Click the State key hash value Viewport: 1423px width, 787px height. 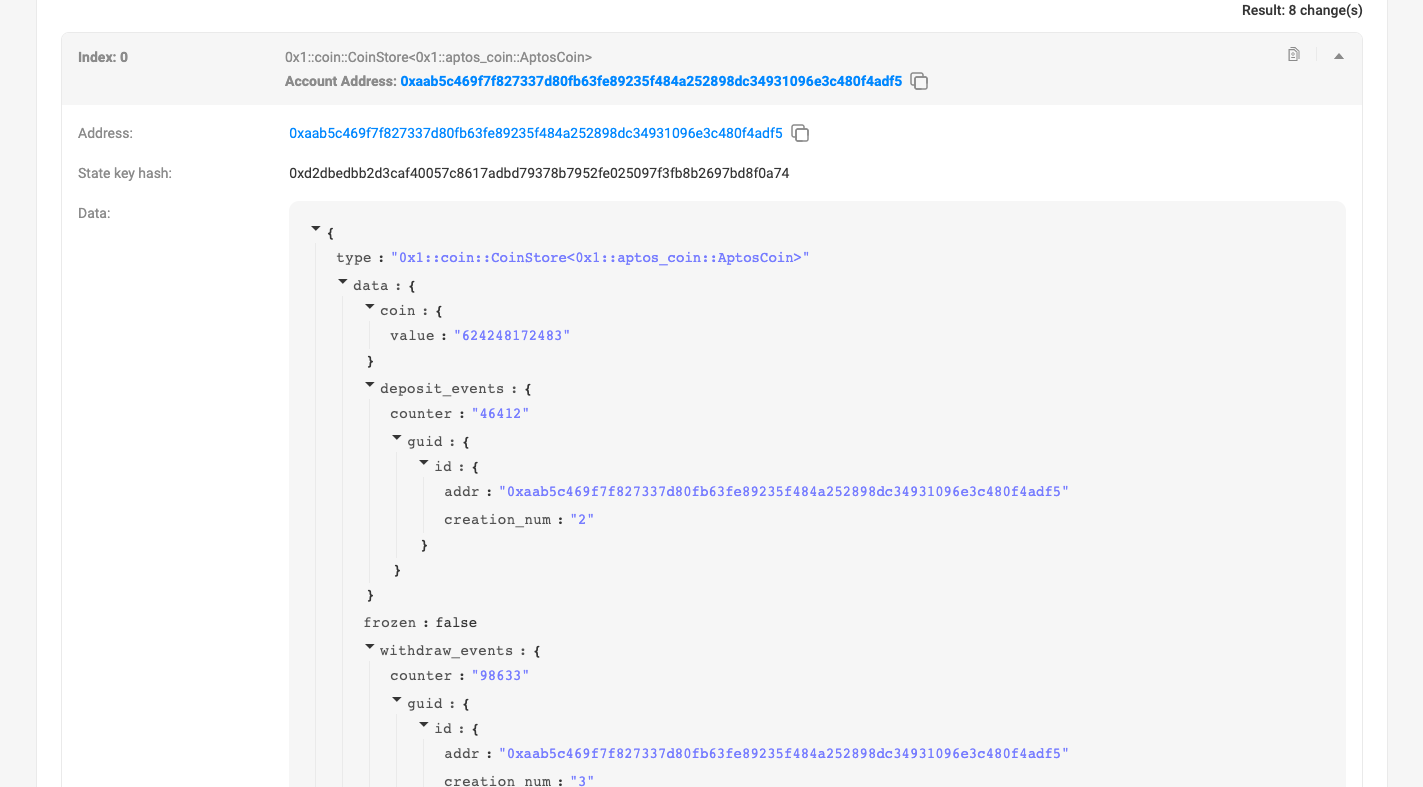click(x=539, y=173)
